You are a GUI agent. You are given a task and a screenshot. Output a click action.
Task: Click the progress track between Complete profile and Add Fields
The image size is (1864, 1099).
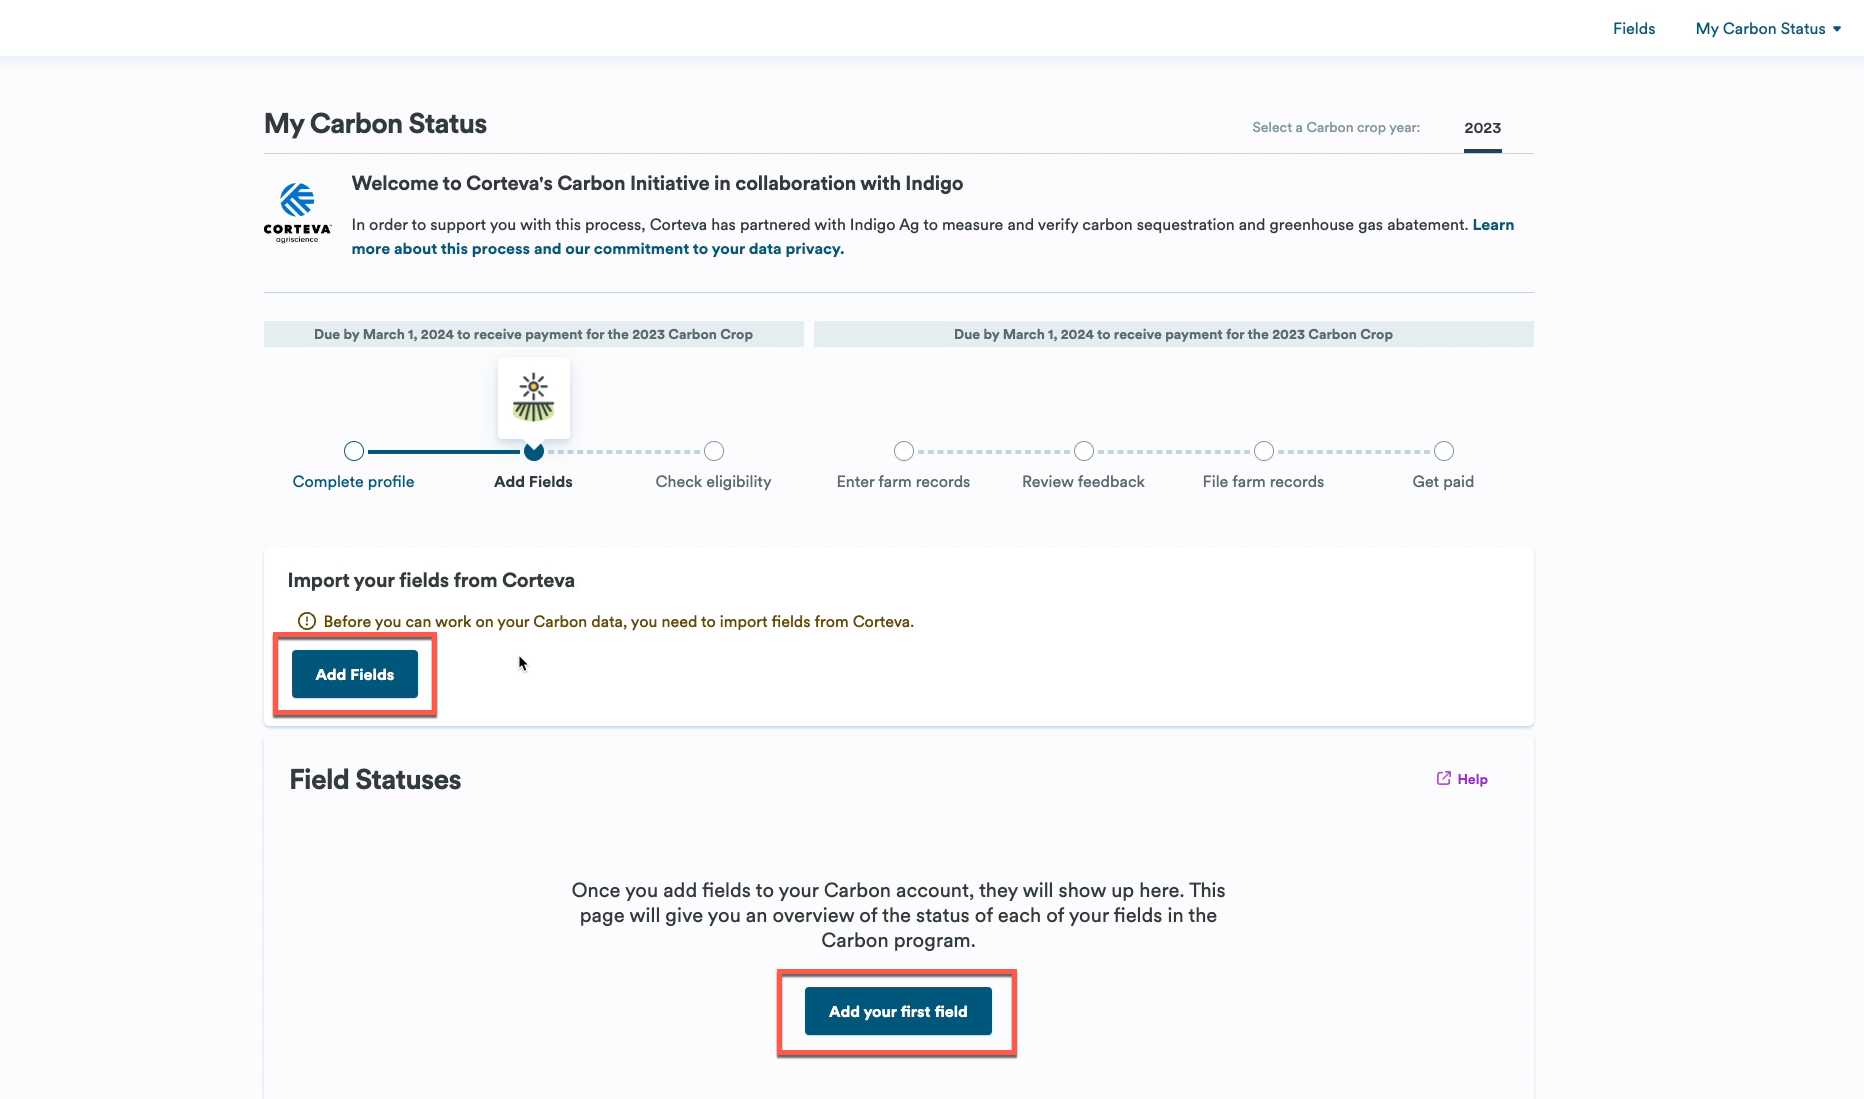tap(443, 451)
